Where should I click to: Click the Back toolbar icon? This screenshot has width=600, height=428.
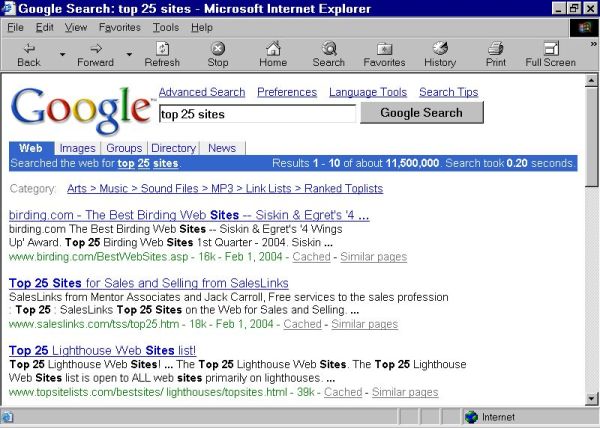(29, 48)
